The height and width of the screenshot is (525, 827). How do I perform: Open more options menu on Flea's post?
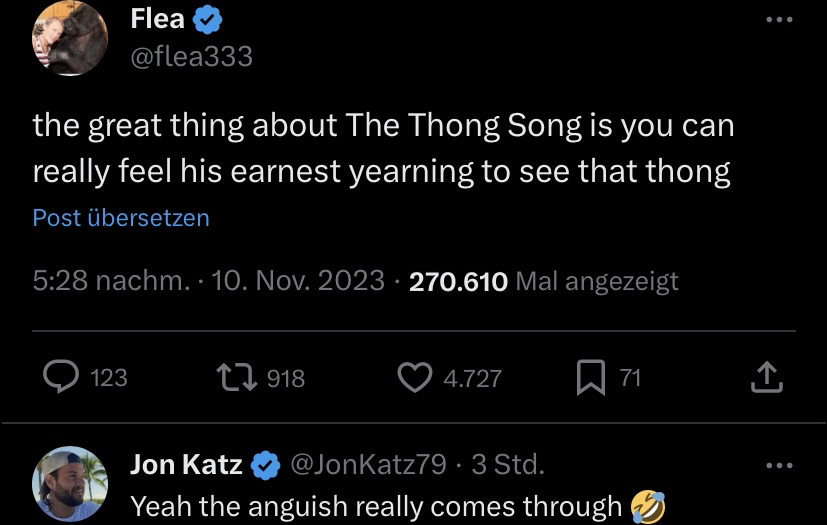click(777, 20)
